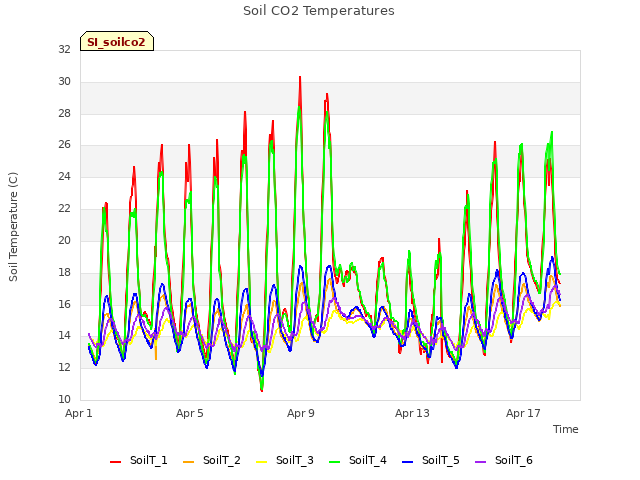Viewport: 640px width, 480px height.
Task: Select the SoilT_1 legend label
Action: click(149, 460)
